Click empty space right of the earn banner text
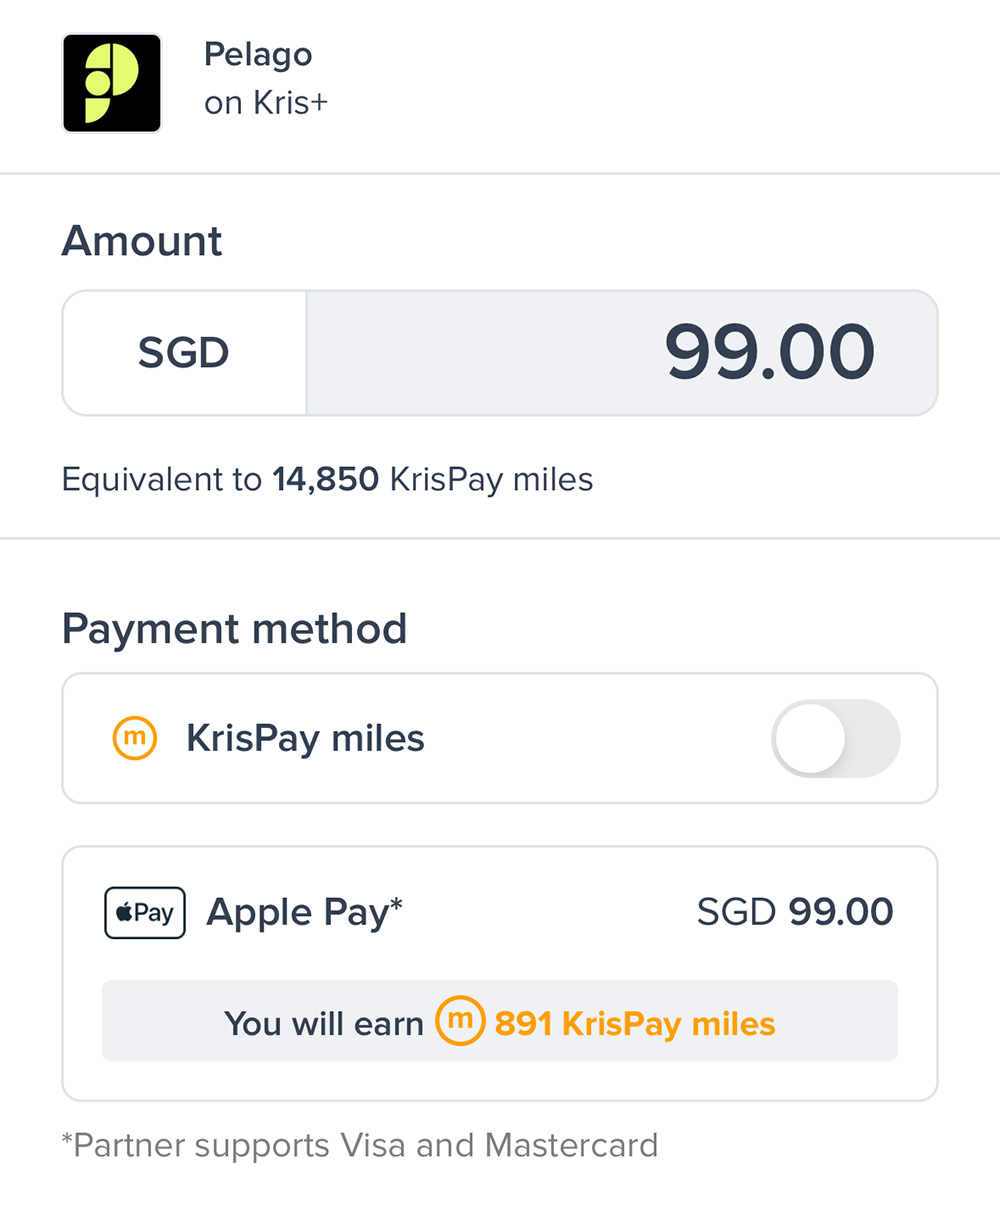Image resolution: width=1000 pixels, height=1209 pixels. click(x=840, y=1022)
